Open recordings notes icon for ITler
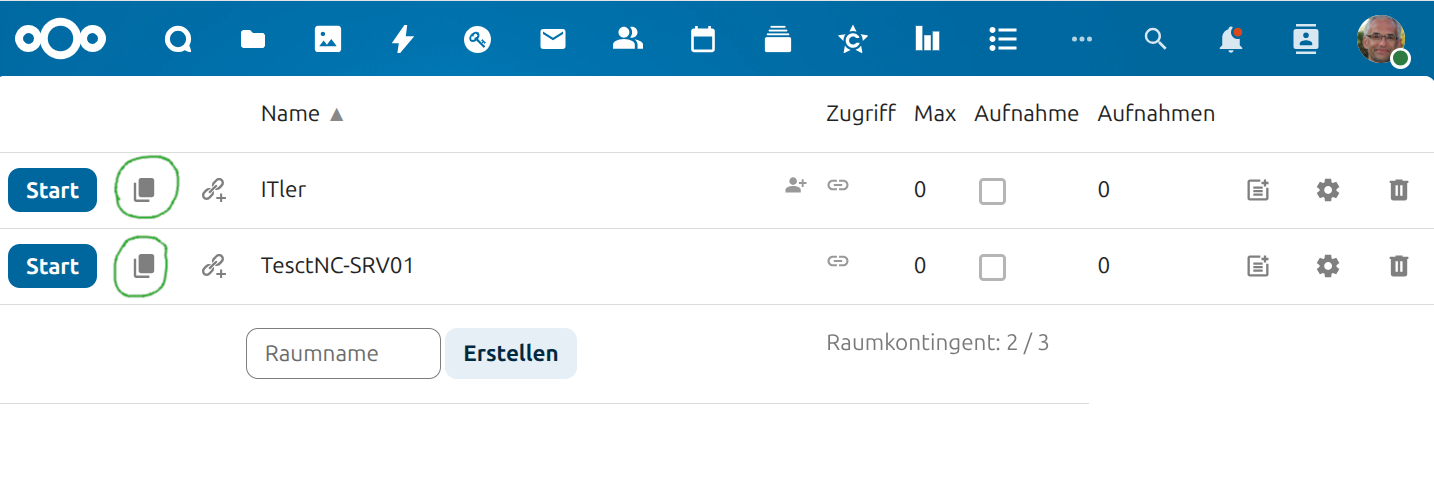Screen dimensions: 1434x481 pos(1257,190)
